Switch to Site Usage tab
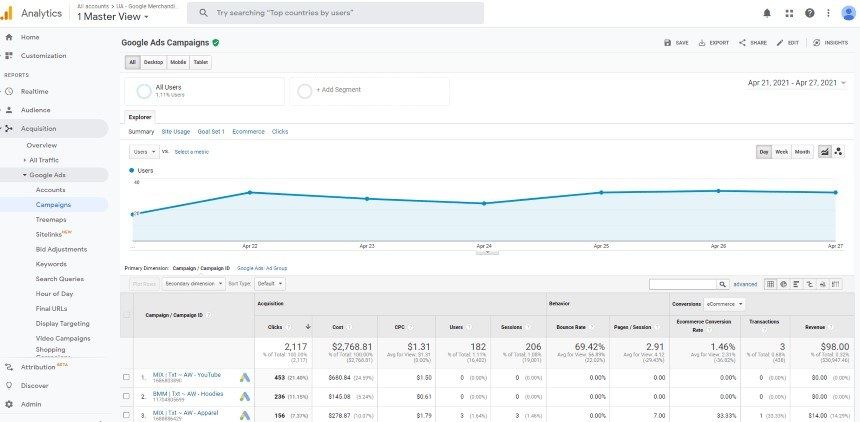This screenshot has width=860, height=422. click(176, 132)
